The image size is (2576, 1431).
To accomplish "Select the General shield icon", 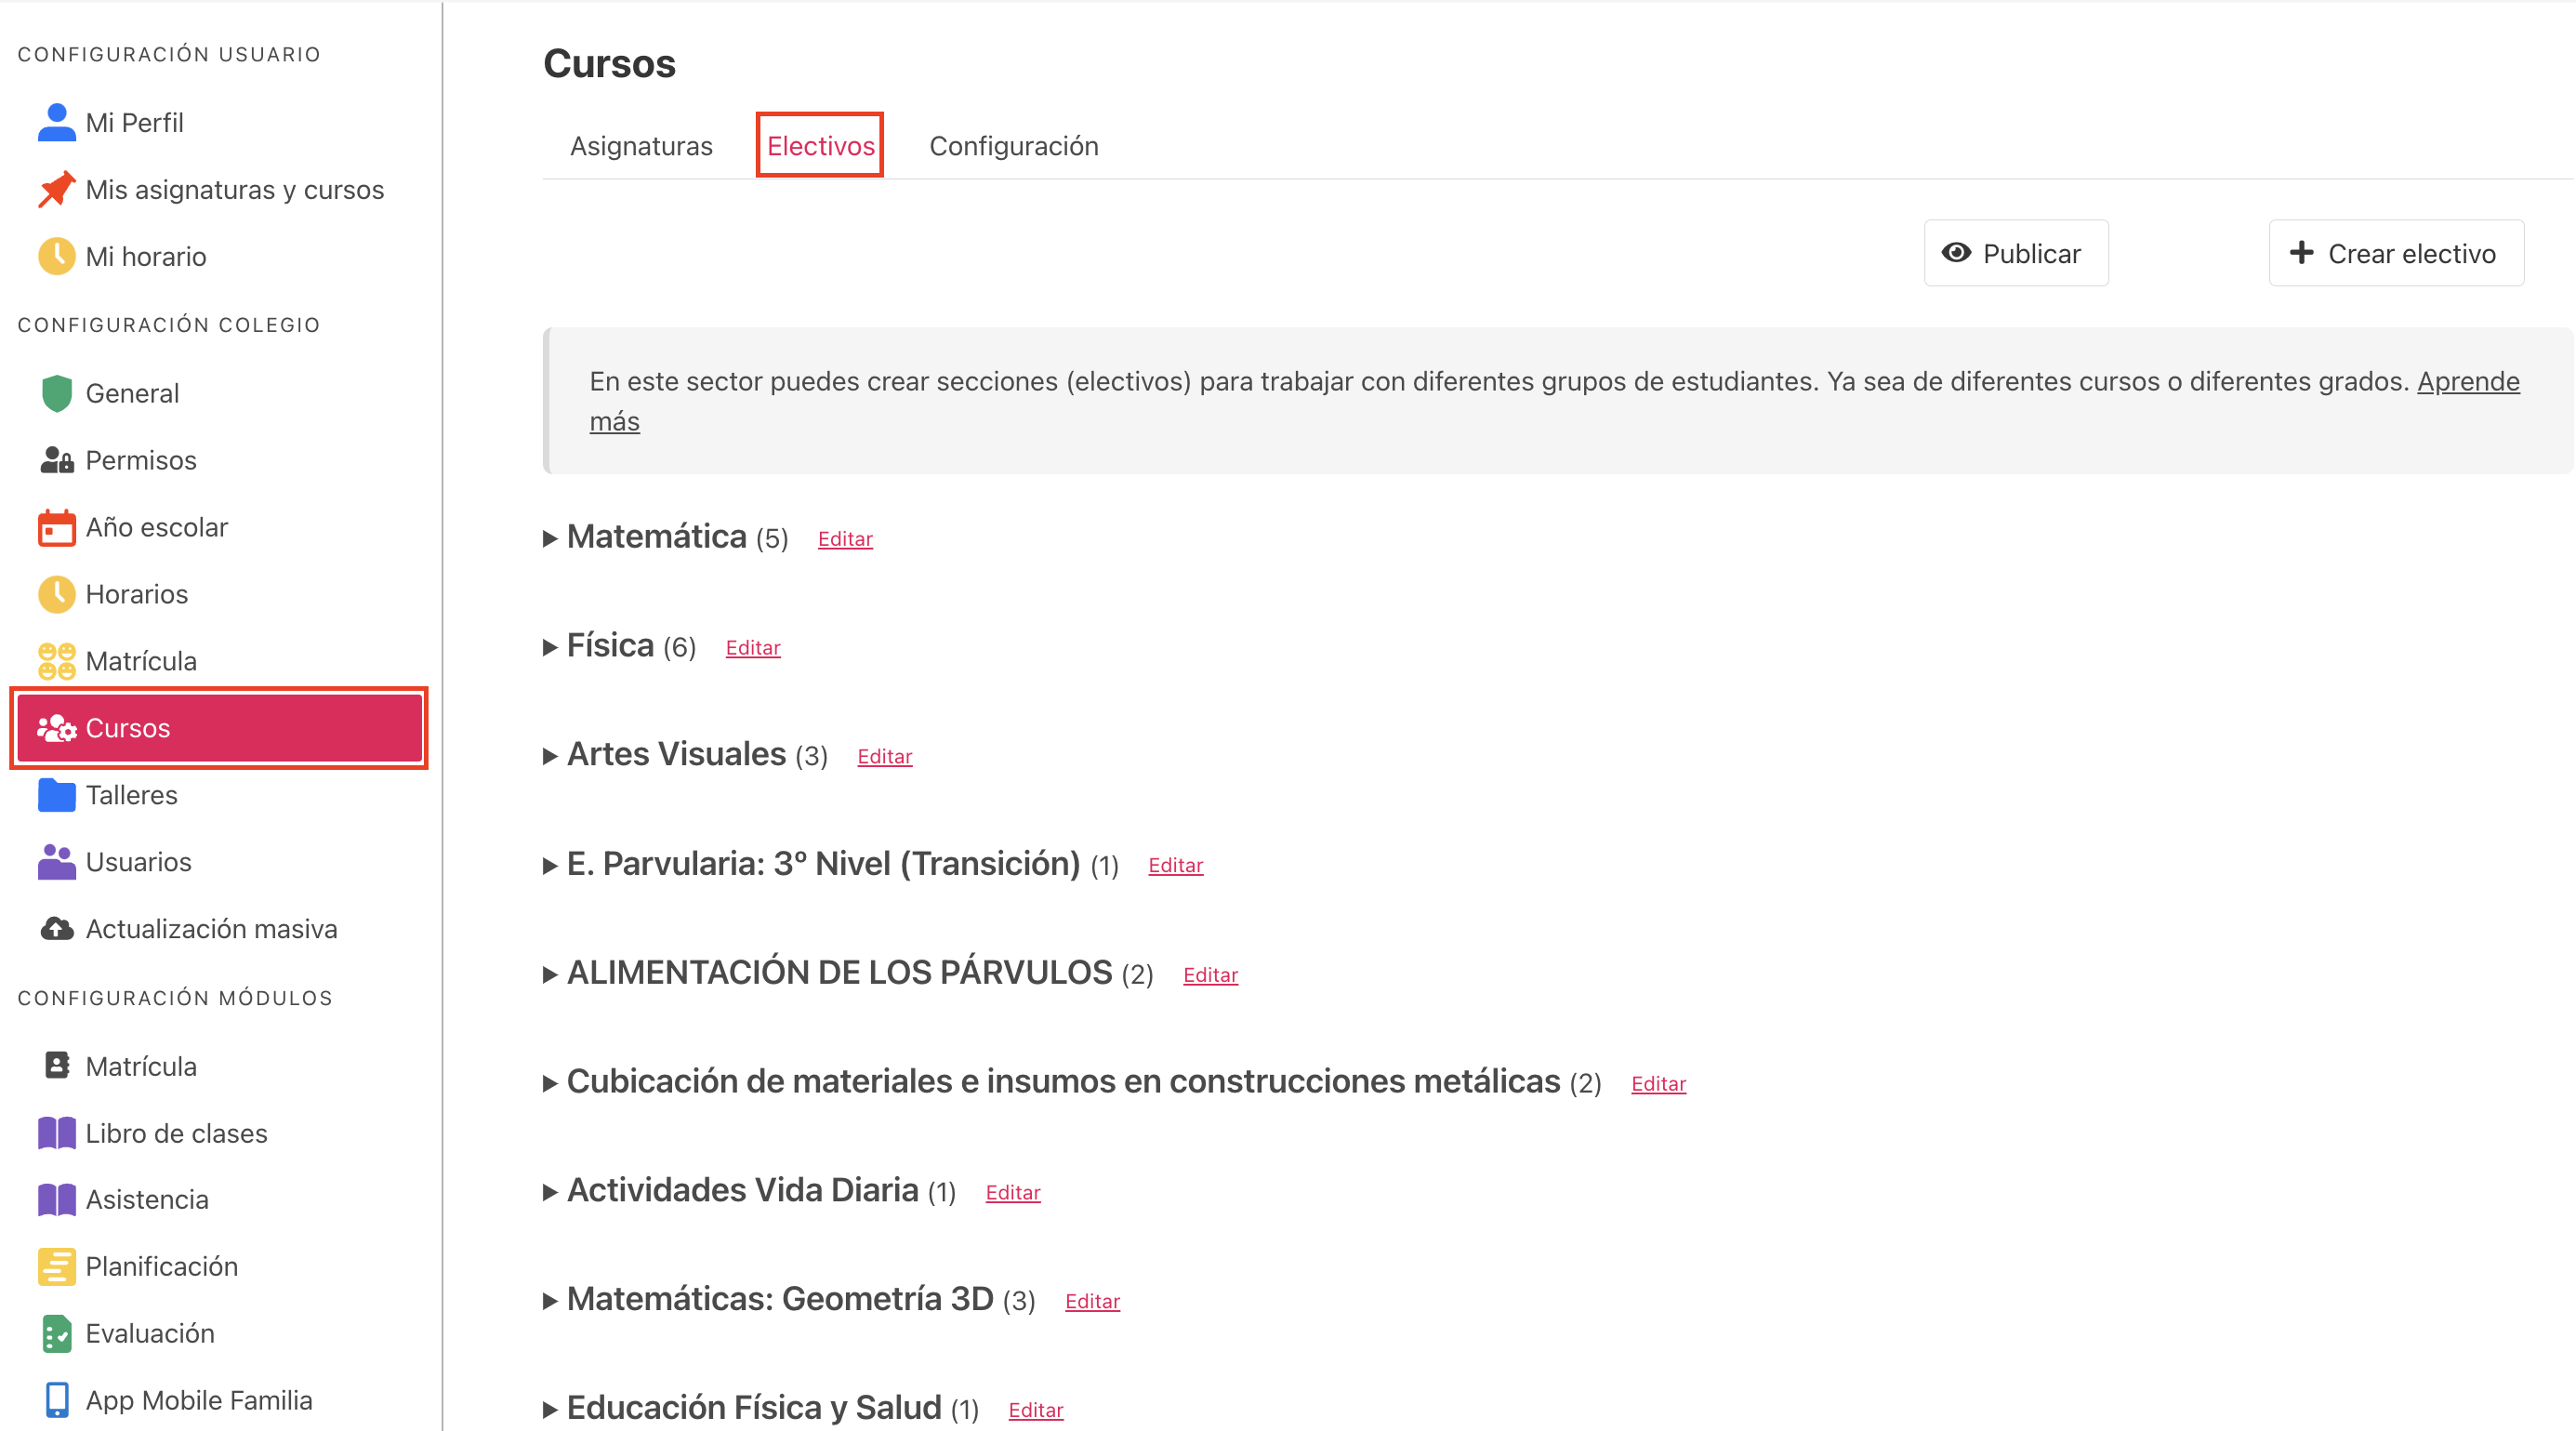I will [x=56, y=393].
